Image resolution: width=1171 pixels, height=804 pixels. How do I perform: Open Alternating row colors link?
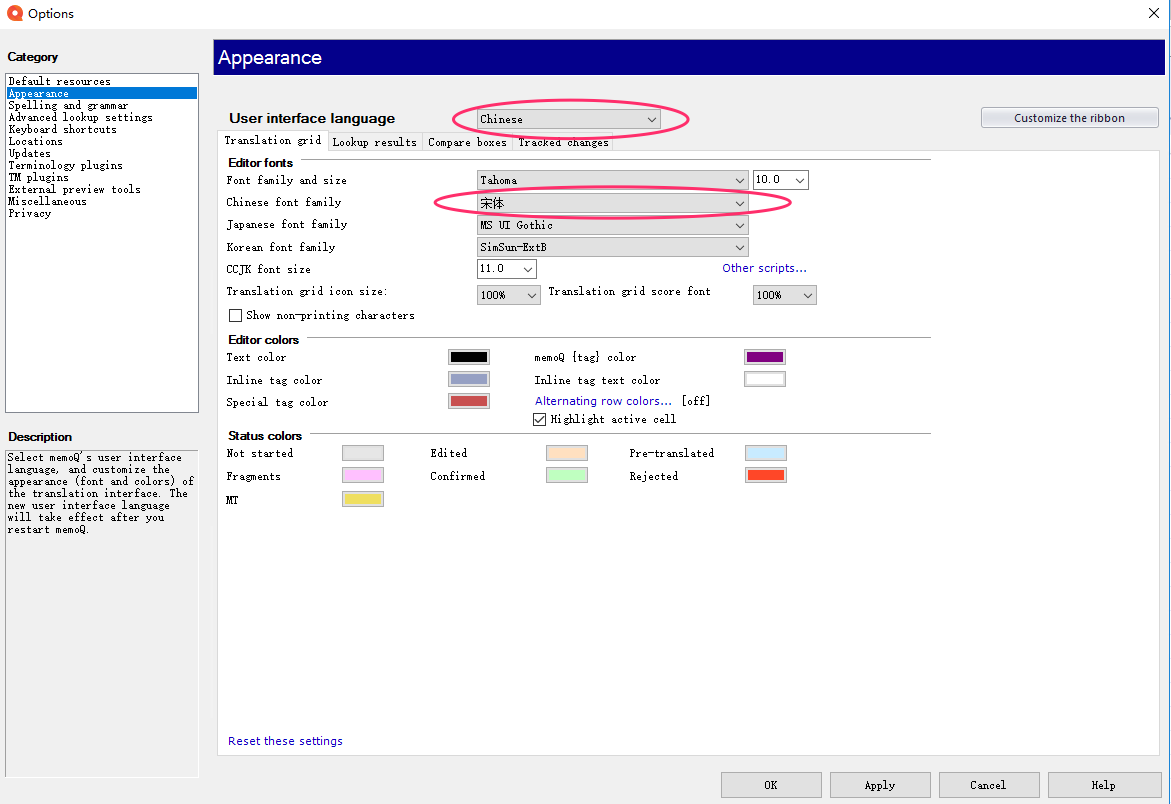coord(603,401)
